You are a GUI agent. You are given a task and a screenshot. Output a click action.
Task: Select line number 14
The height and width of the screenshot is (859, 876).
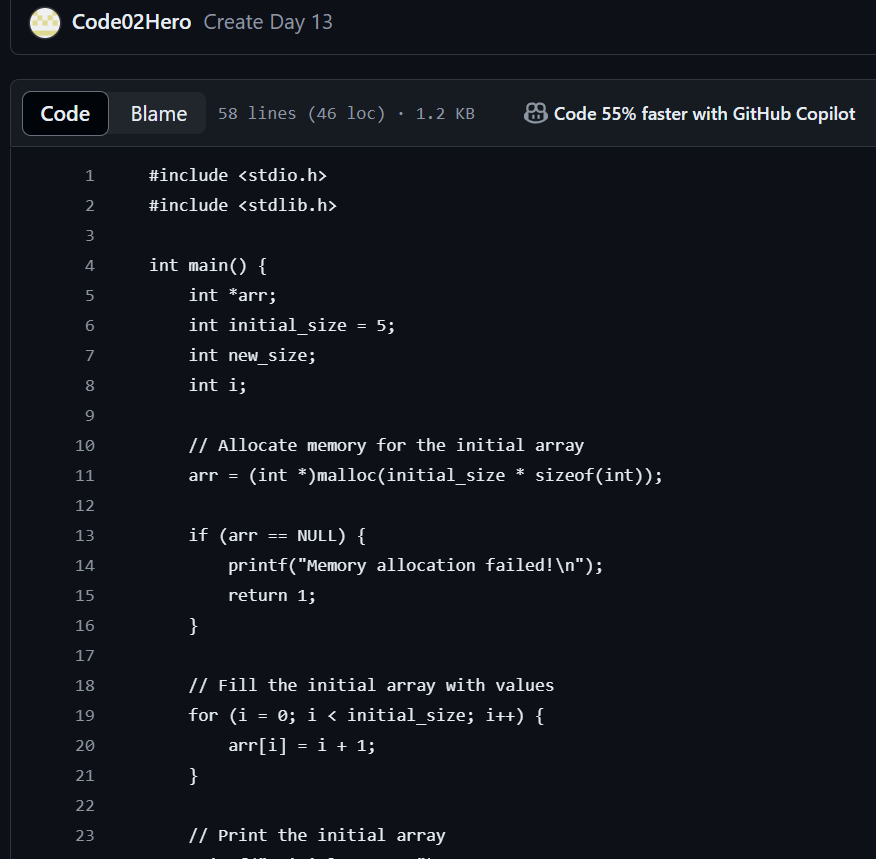pyautogui.click(x=85, y=566)
